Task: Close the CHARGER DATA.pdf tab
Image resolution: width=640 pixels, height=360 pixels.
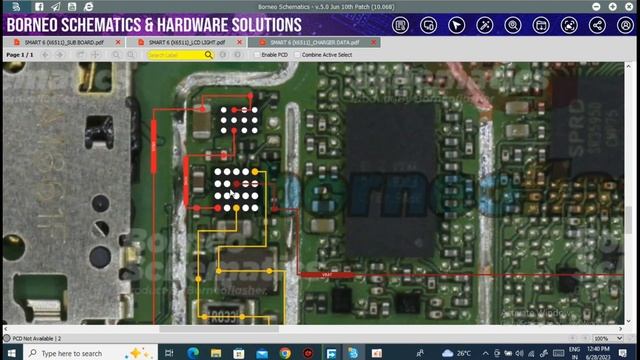Action: [374, 42]
